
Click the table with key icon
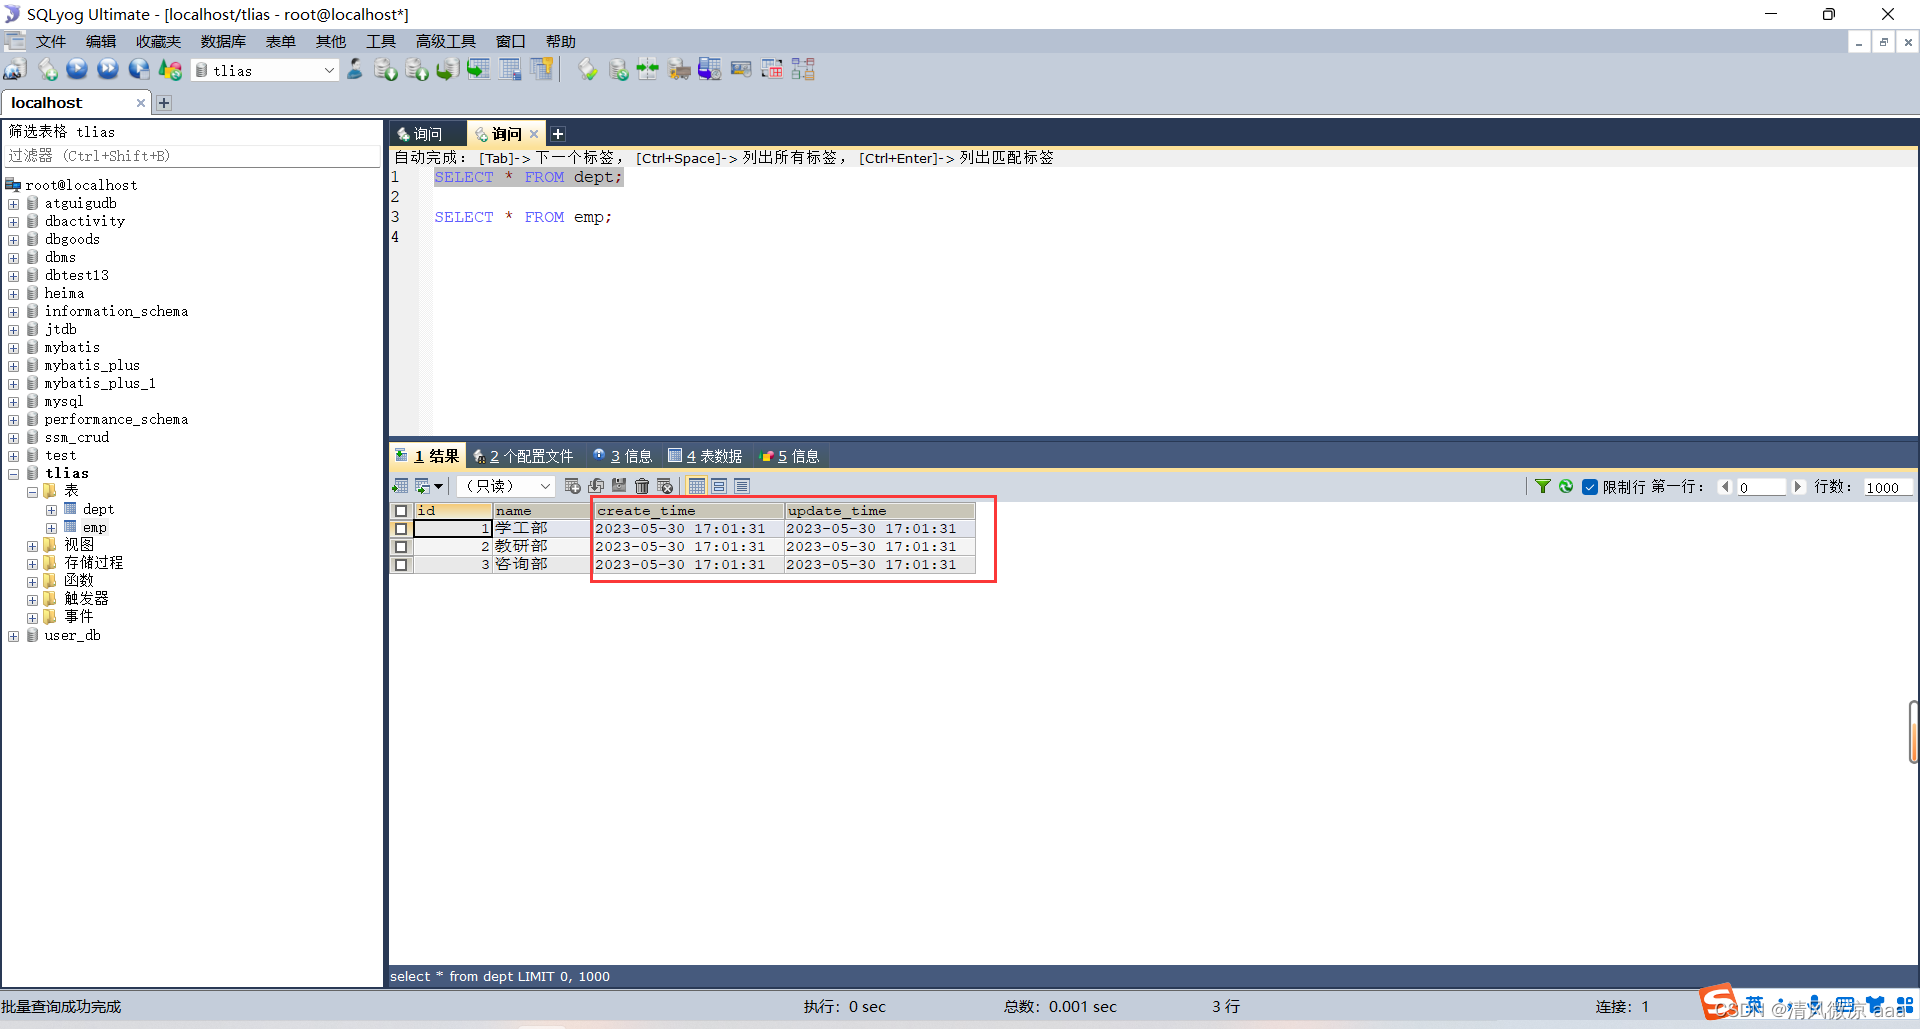pyautogui.click(x=541, y=70)
